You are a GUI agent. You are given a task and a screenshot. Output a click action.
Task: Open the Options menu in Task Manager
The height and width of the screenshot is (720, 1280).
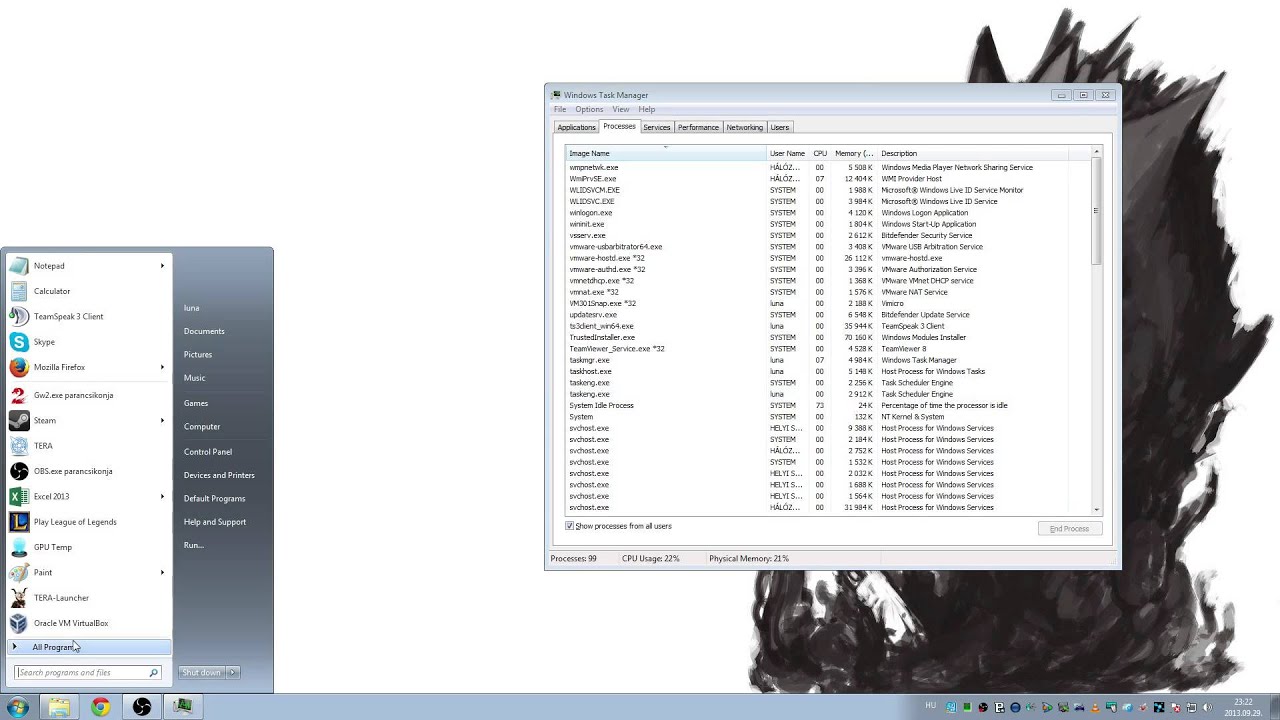pos(588,109)
